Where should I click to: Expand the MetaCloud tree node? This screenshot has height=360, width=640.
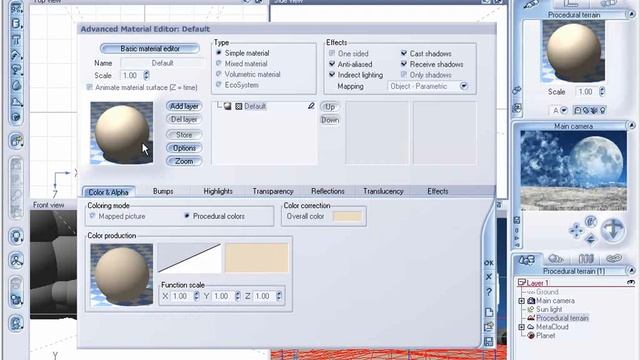(522, 327)
